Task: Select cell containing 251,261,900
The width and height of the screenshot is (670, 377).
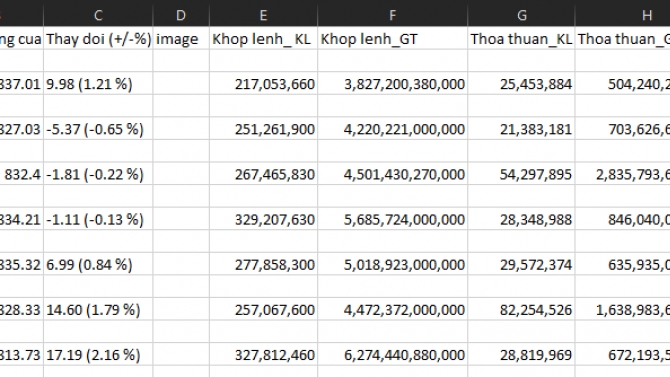Action: coord(263,129)
